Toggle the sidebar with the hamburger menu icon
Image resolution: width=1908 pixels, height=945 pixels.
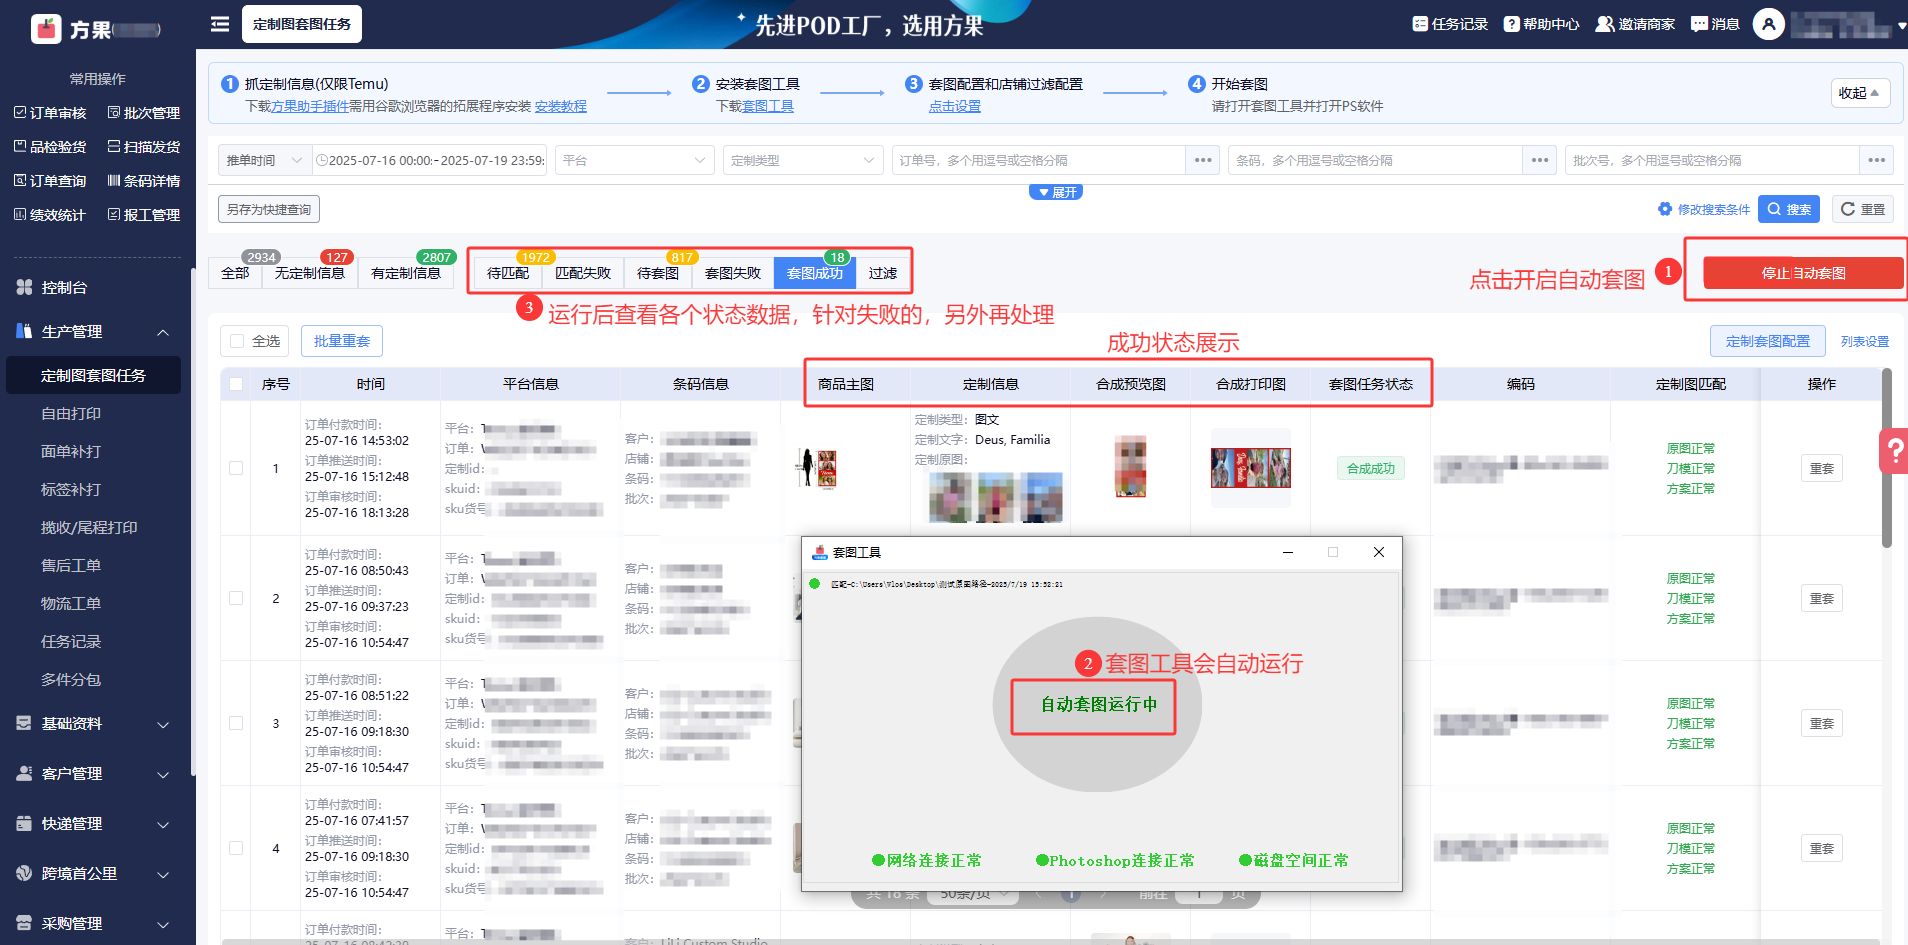pyautogui.click(x=220, y=24)
